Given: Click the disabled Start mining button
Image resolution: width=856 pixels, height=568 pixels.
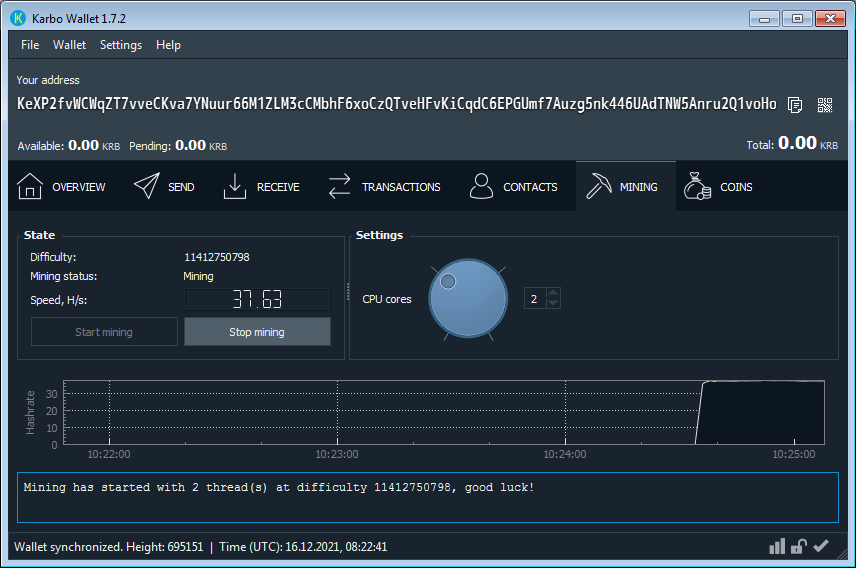Looking at the screenshot, I should [x=104, y=332].
